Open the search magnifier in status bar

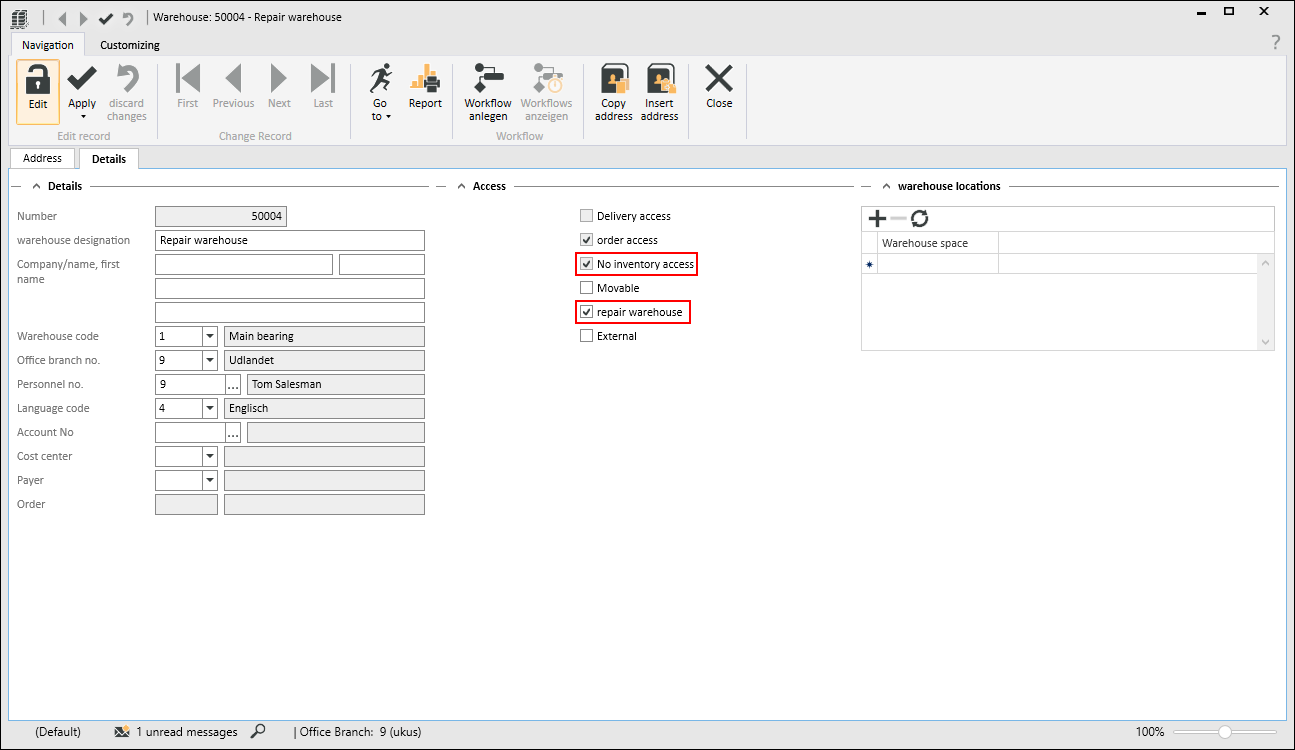tap(258, 732)
